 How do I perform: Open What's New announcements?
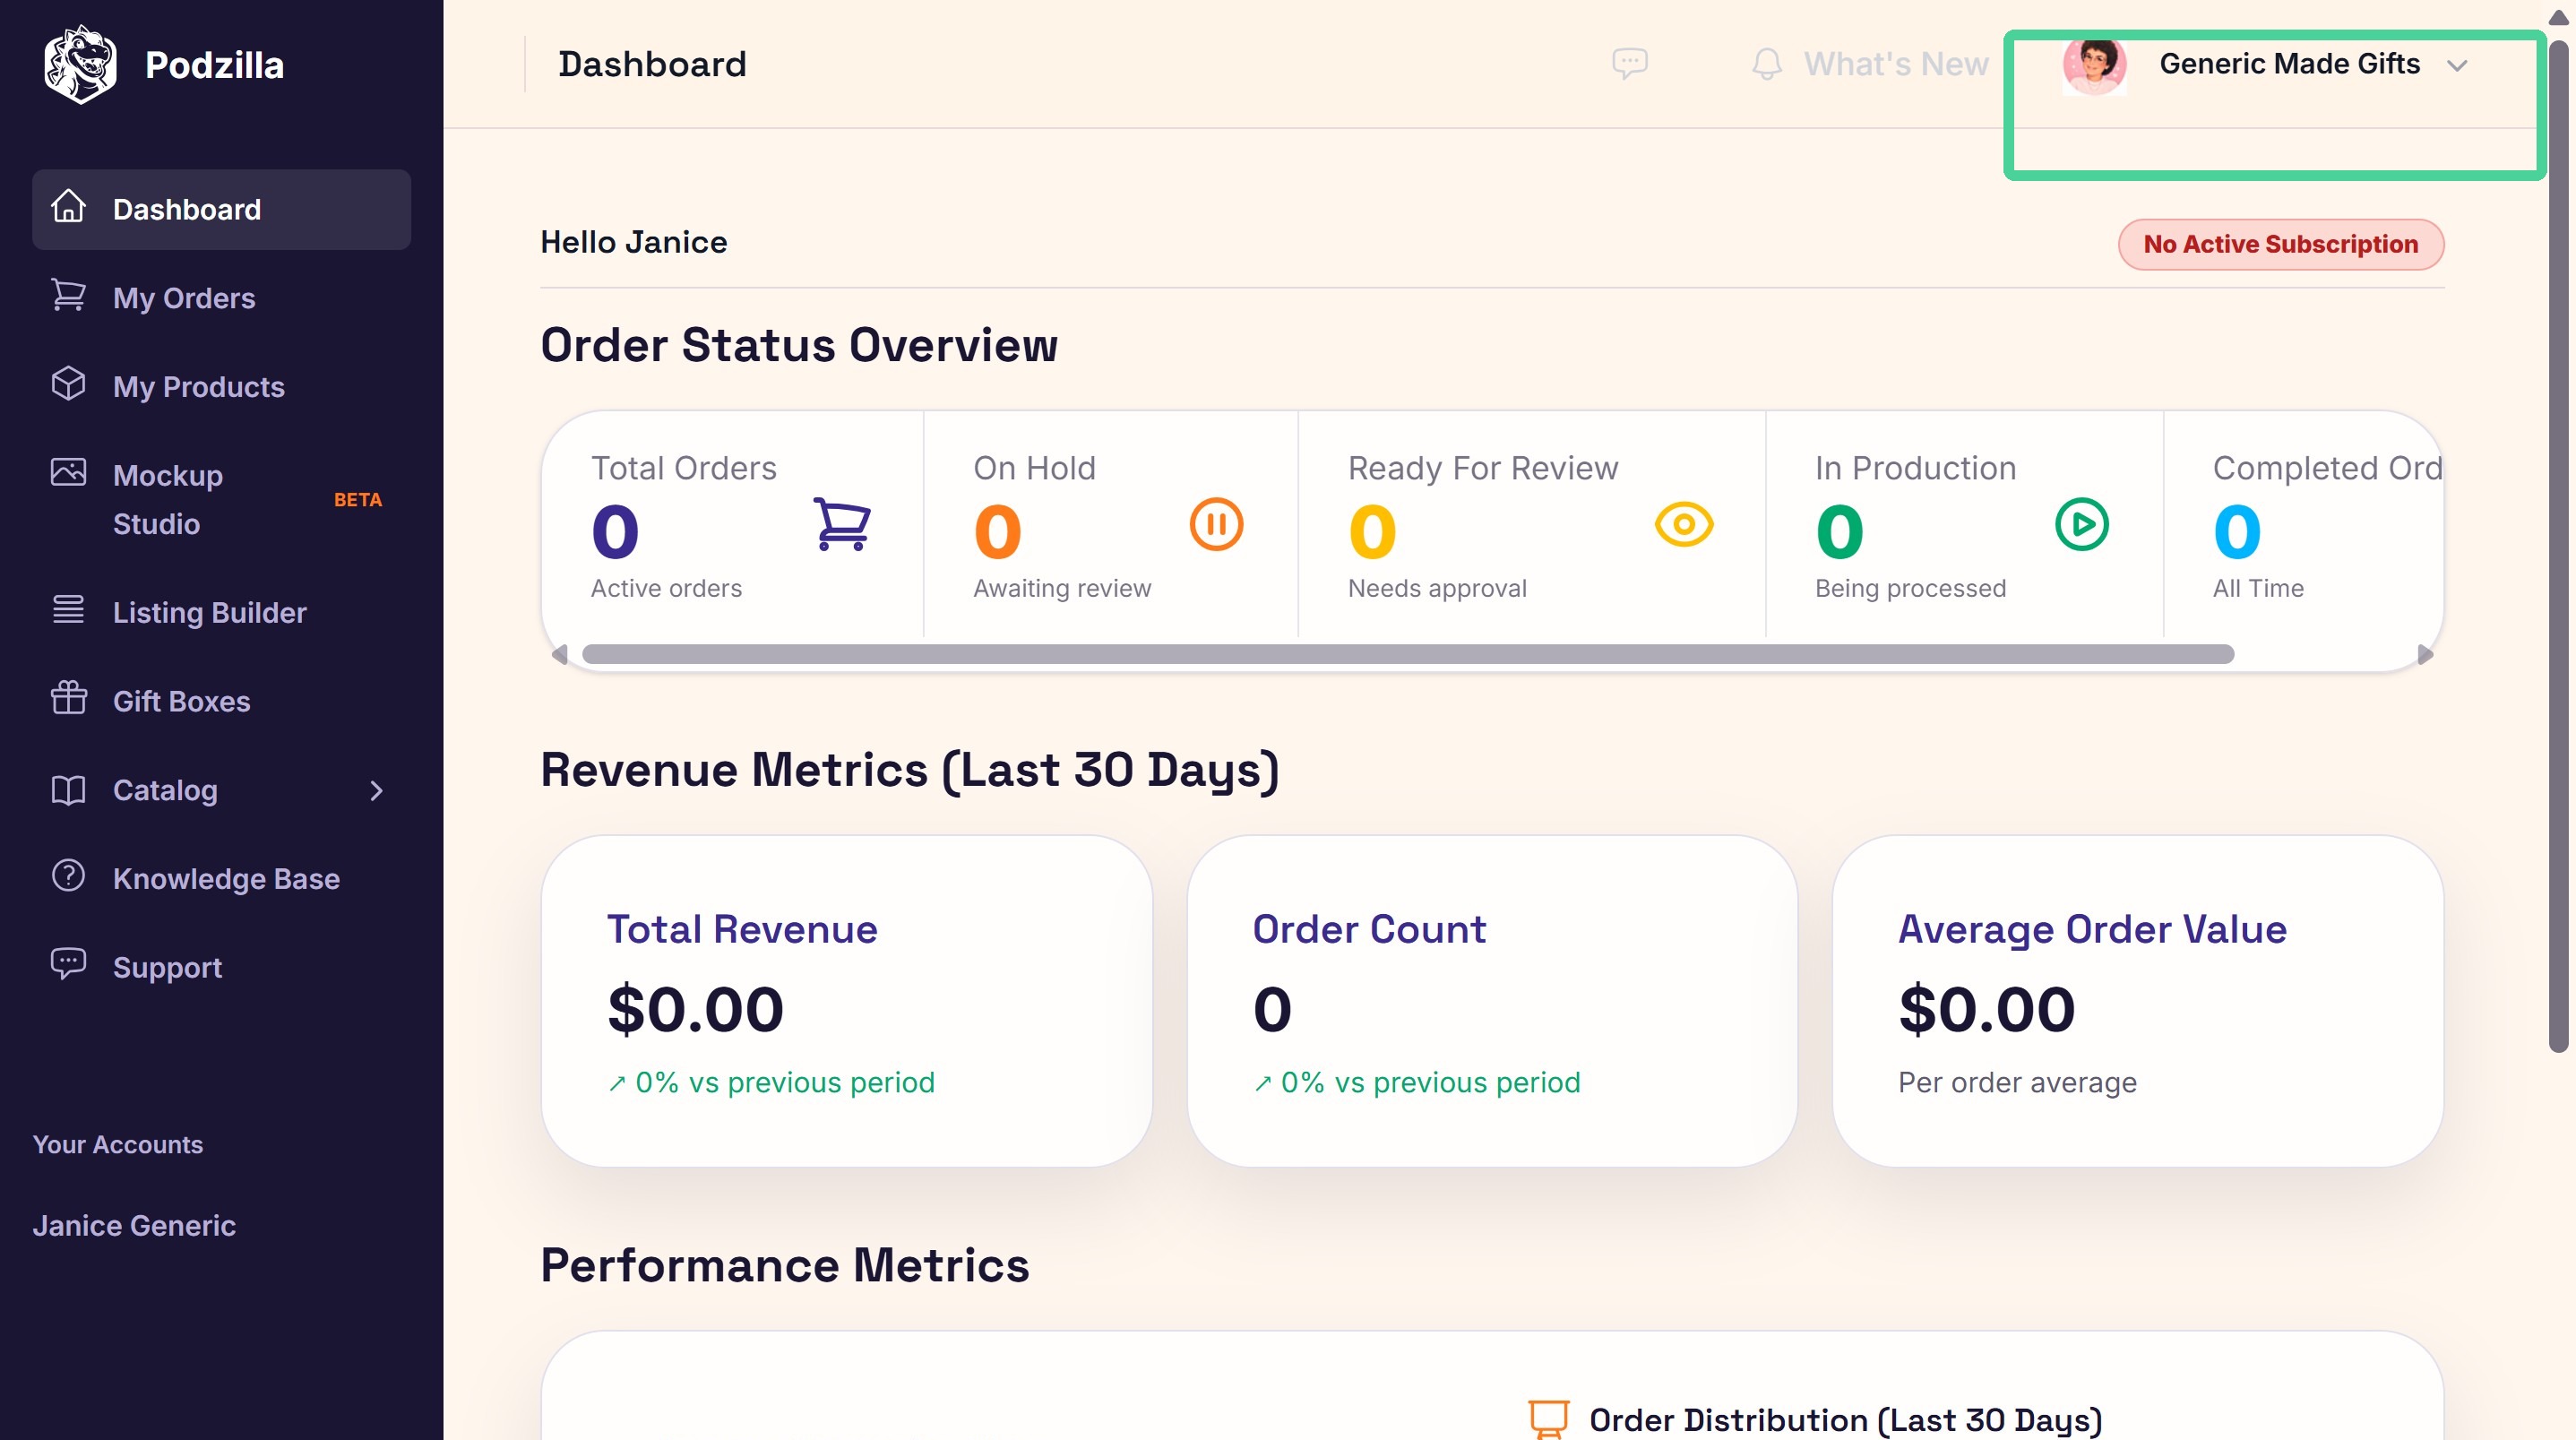pos(1895,64)
